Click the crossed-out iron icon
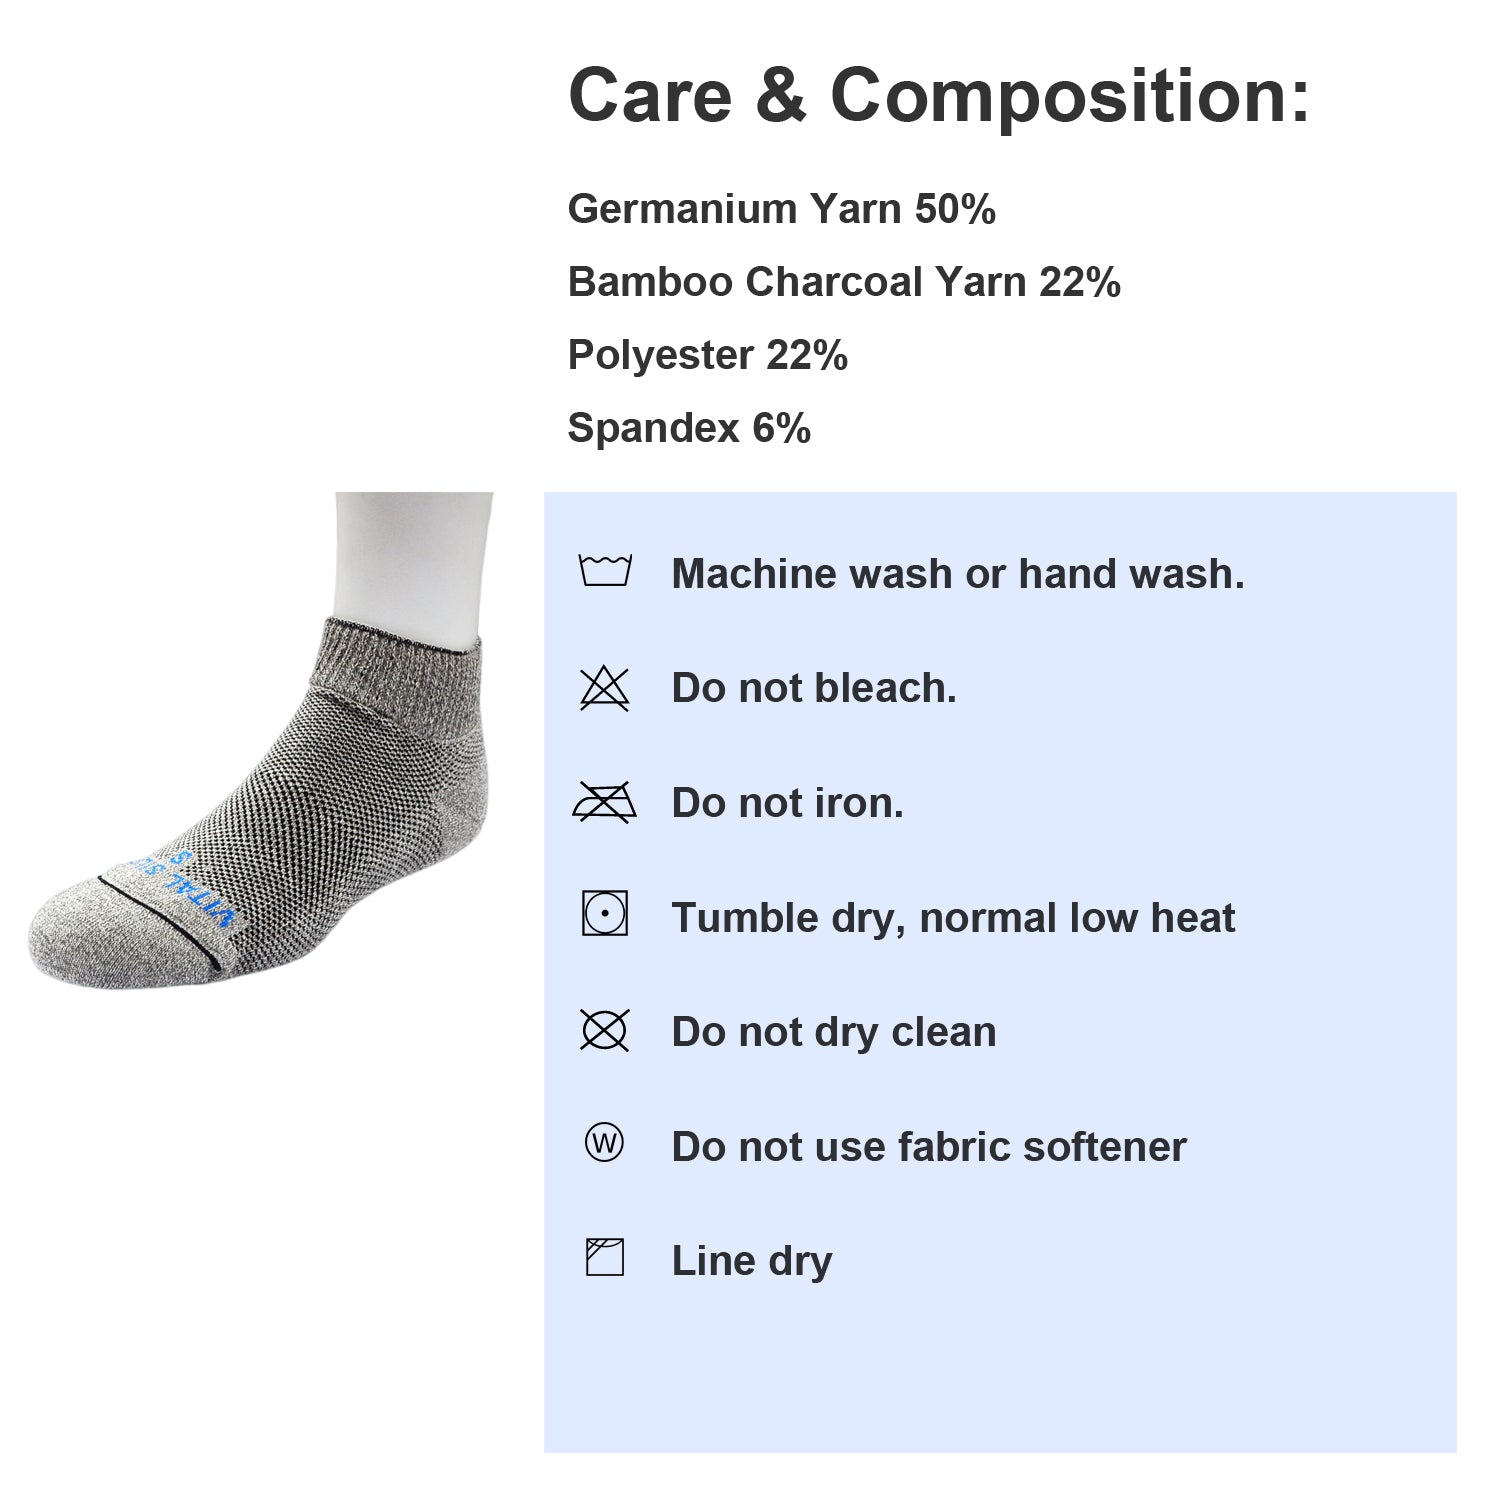This screenshot has width=1500, height=1500. point(604,803)
